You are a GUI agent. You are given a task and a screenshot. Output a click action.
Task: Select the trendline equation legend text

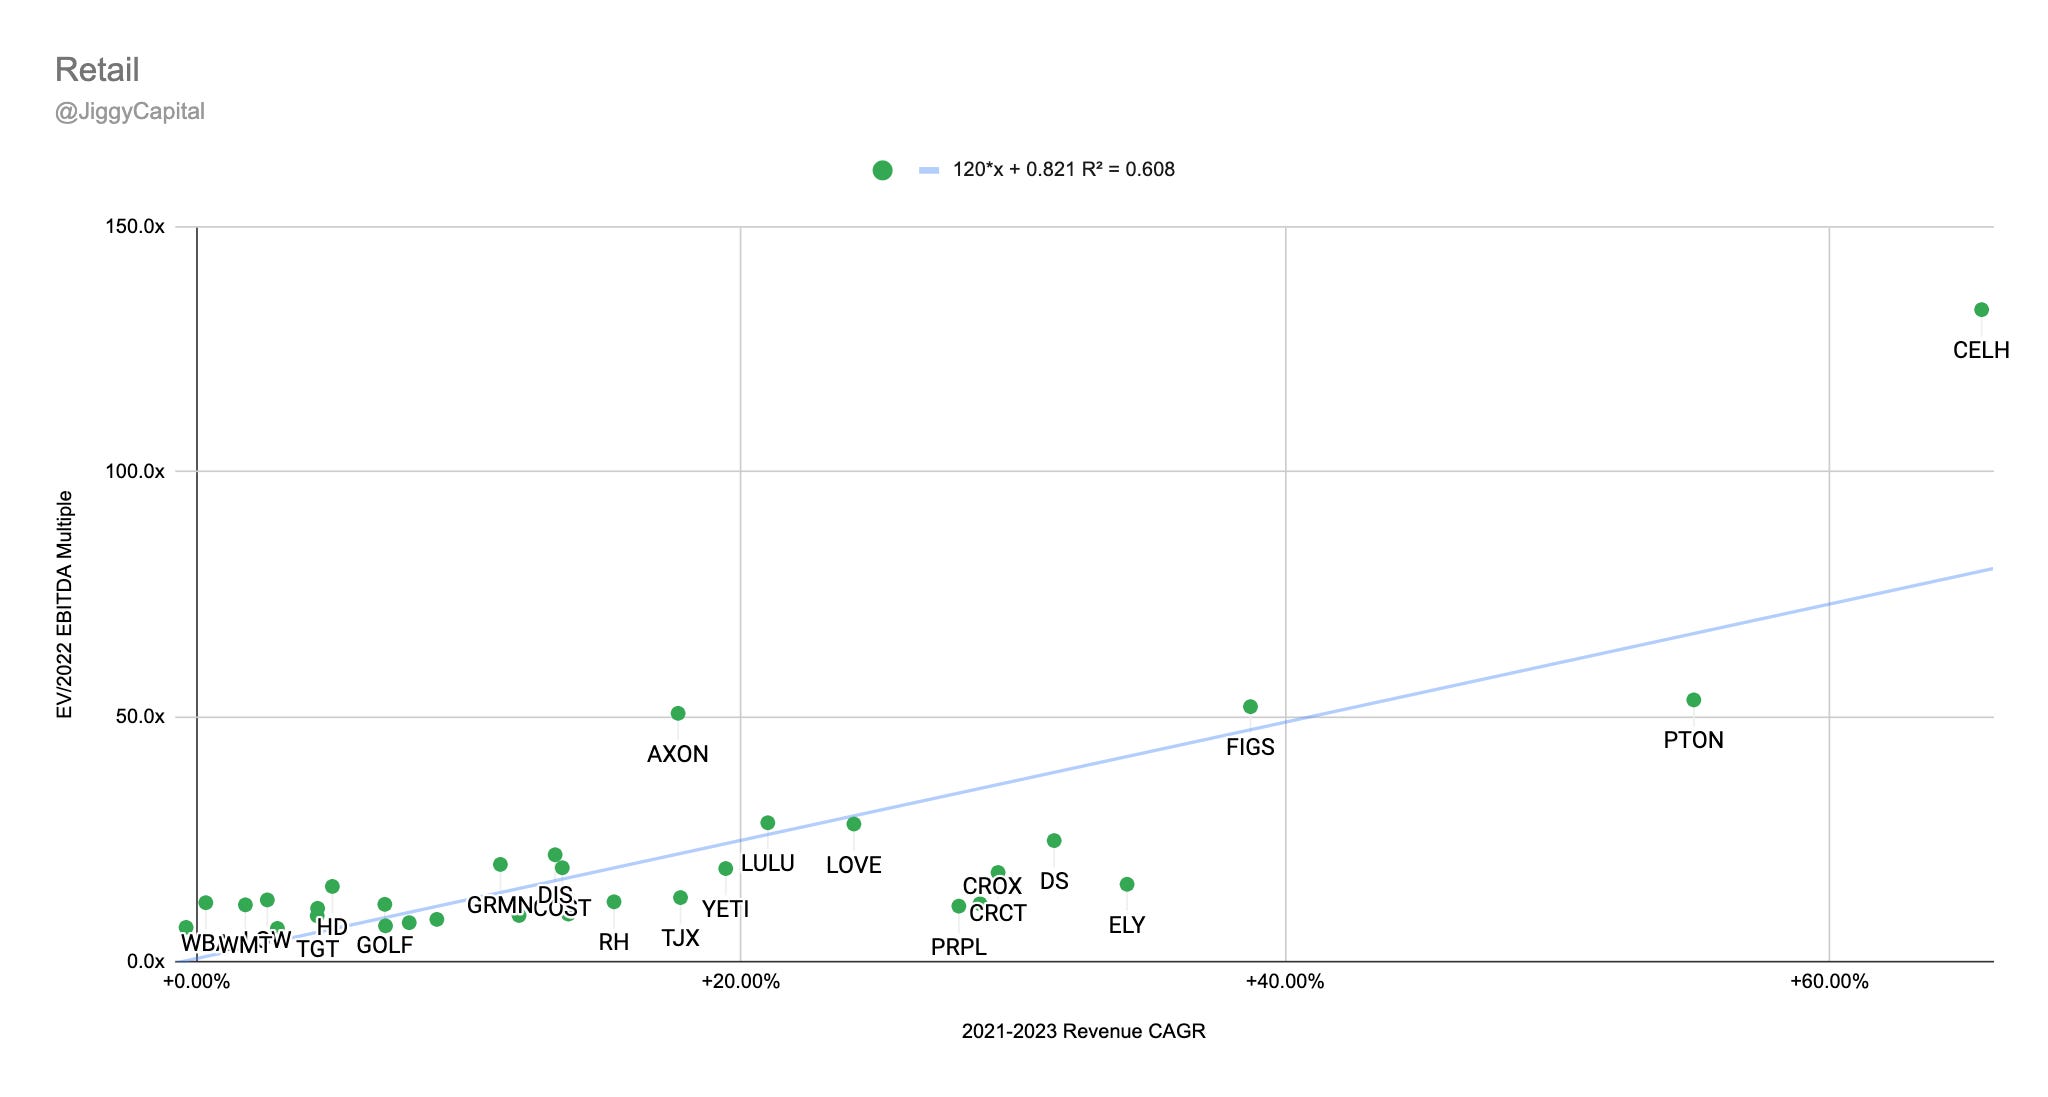tap(1063, 170)
